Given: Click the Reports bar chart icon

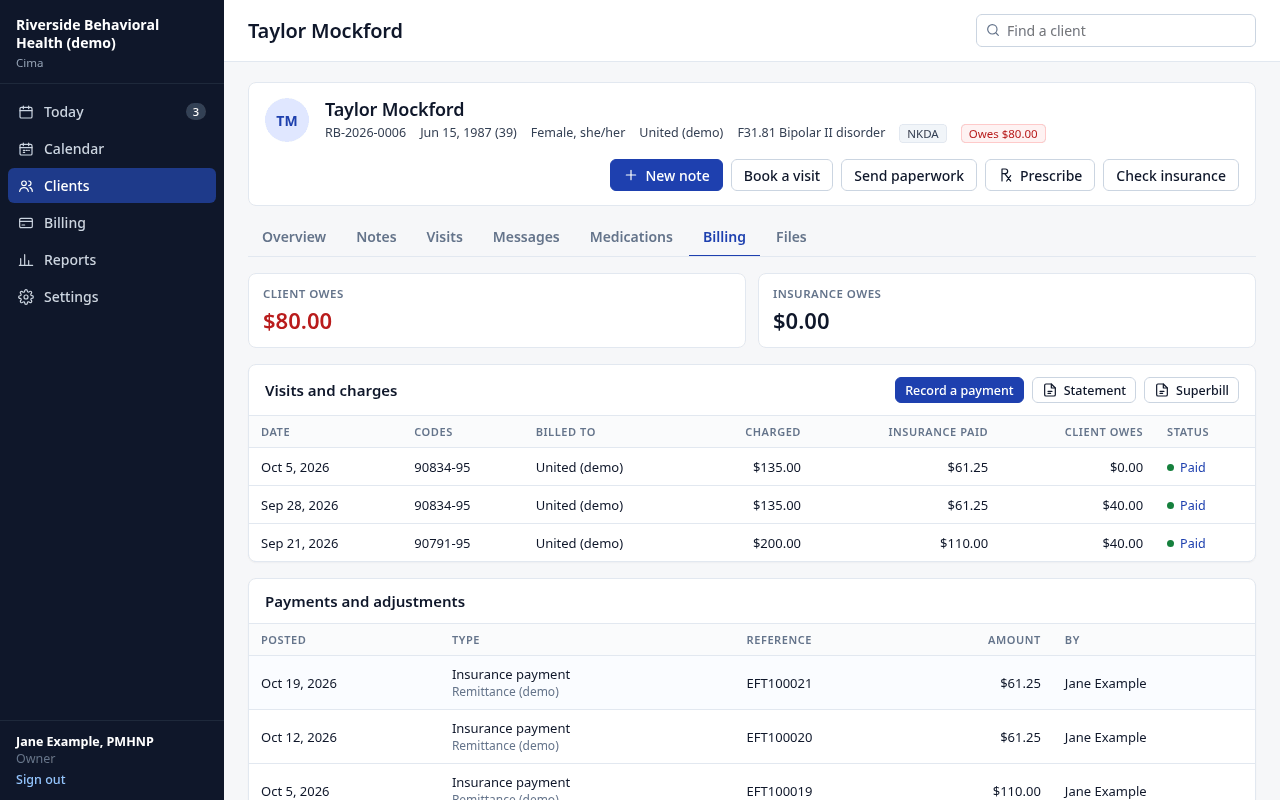Looking at the screenshot, I should (26, 260).
